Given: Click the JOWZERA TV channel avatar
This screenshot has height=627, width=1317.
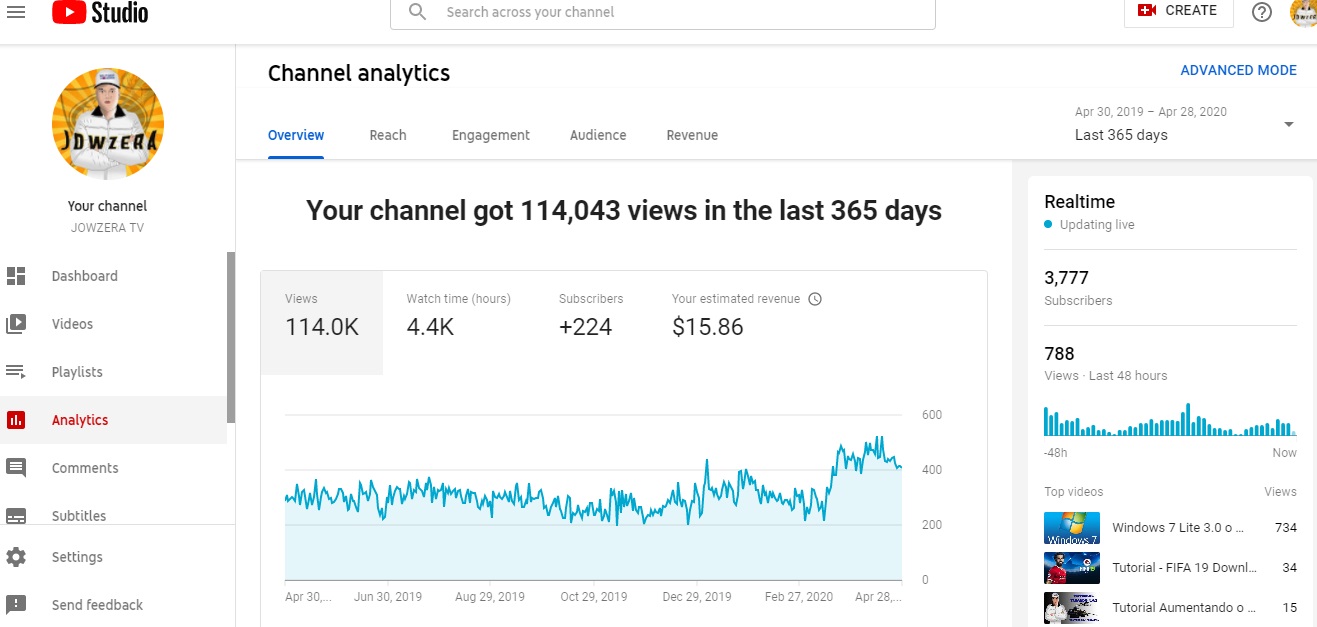Looking at the screenshot, I should [107, 123].
